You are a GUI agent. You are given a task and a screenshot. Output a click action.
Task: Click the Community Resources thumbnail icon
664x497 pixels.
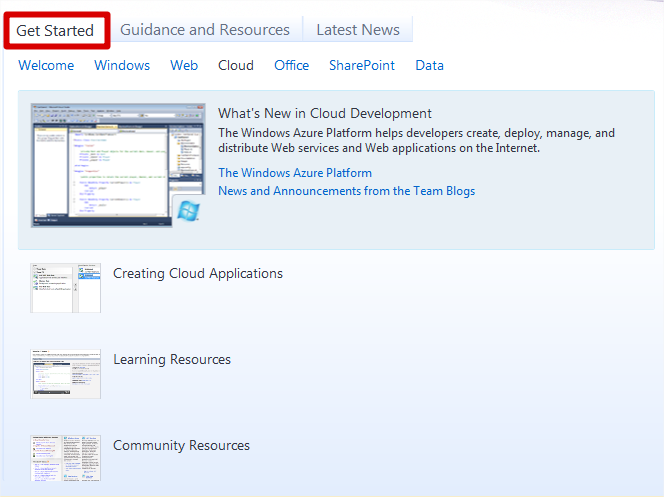pyautogui.click(x=66, y=459)
